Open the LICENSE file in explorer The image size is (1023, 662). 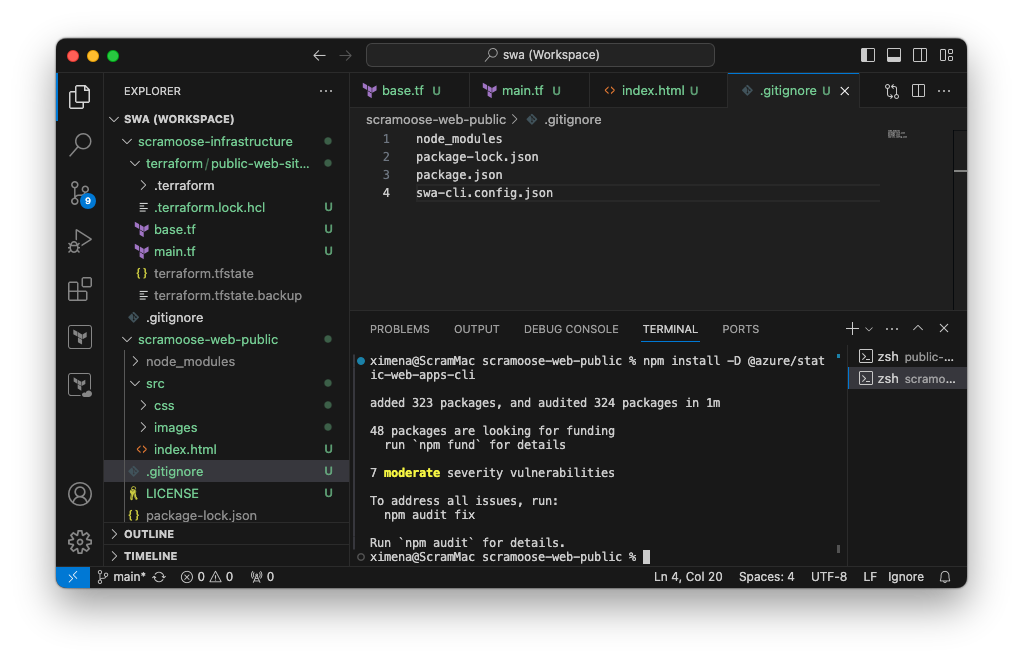coord(226,494)
